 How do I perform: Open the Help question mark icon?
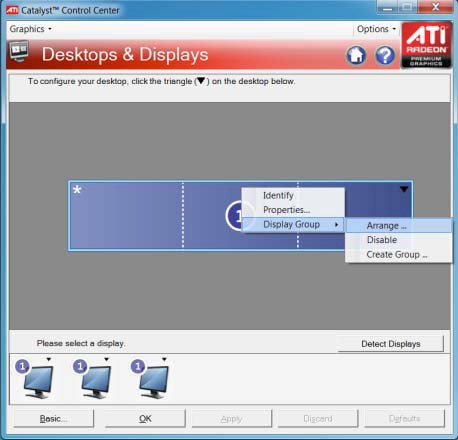pos(385,55)
